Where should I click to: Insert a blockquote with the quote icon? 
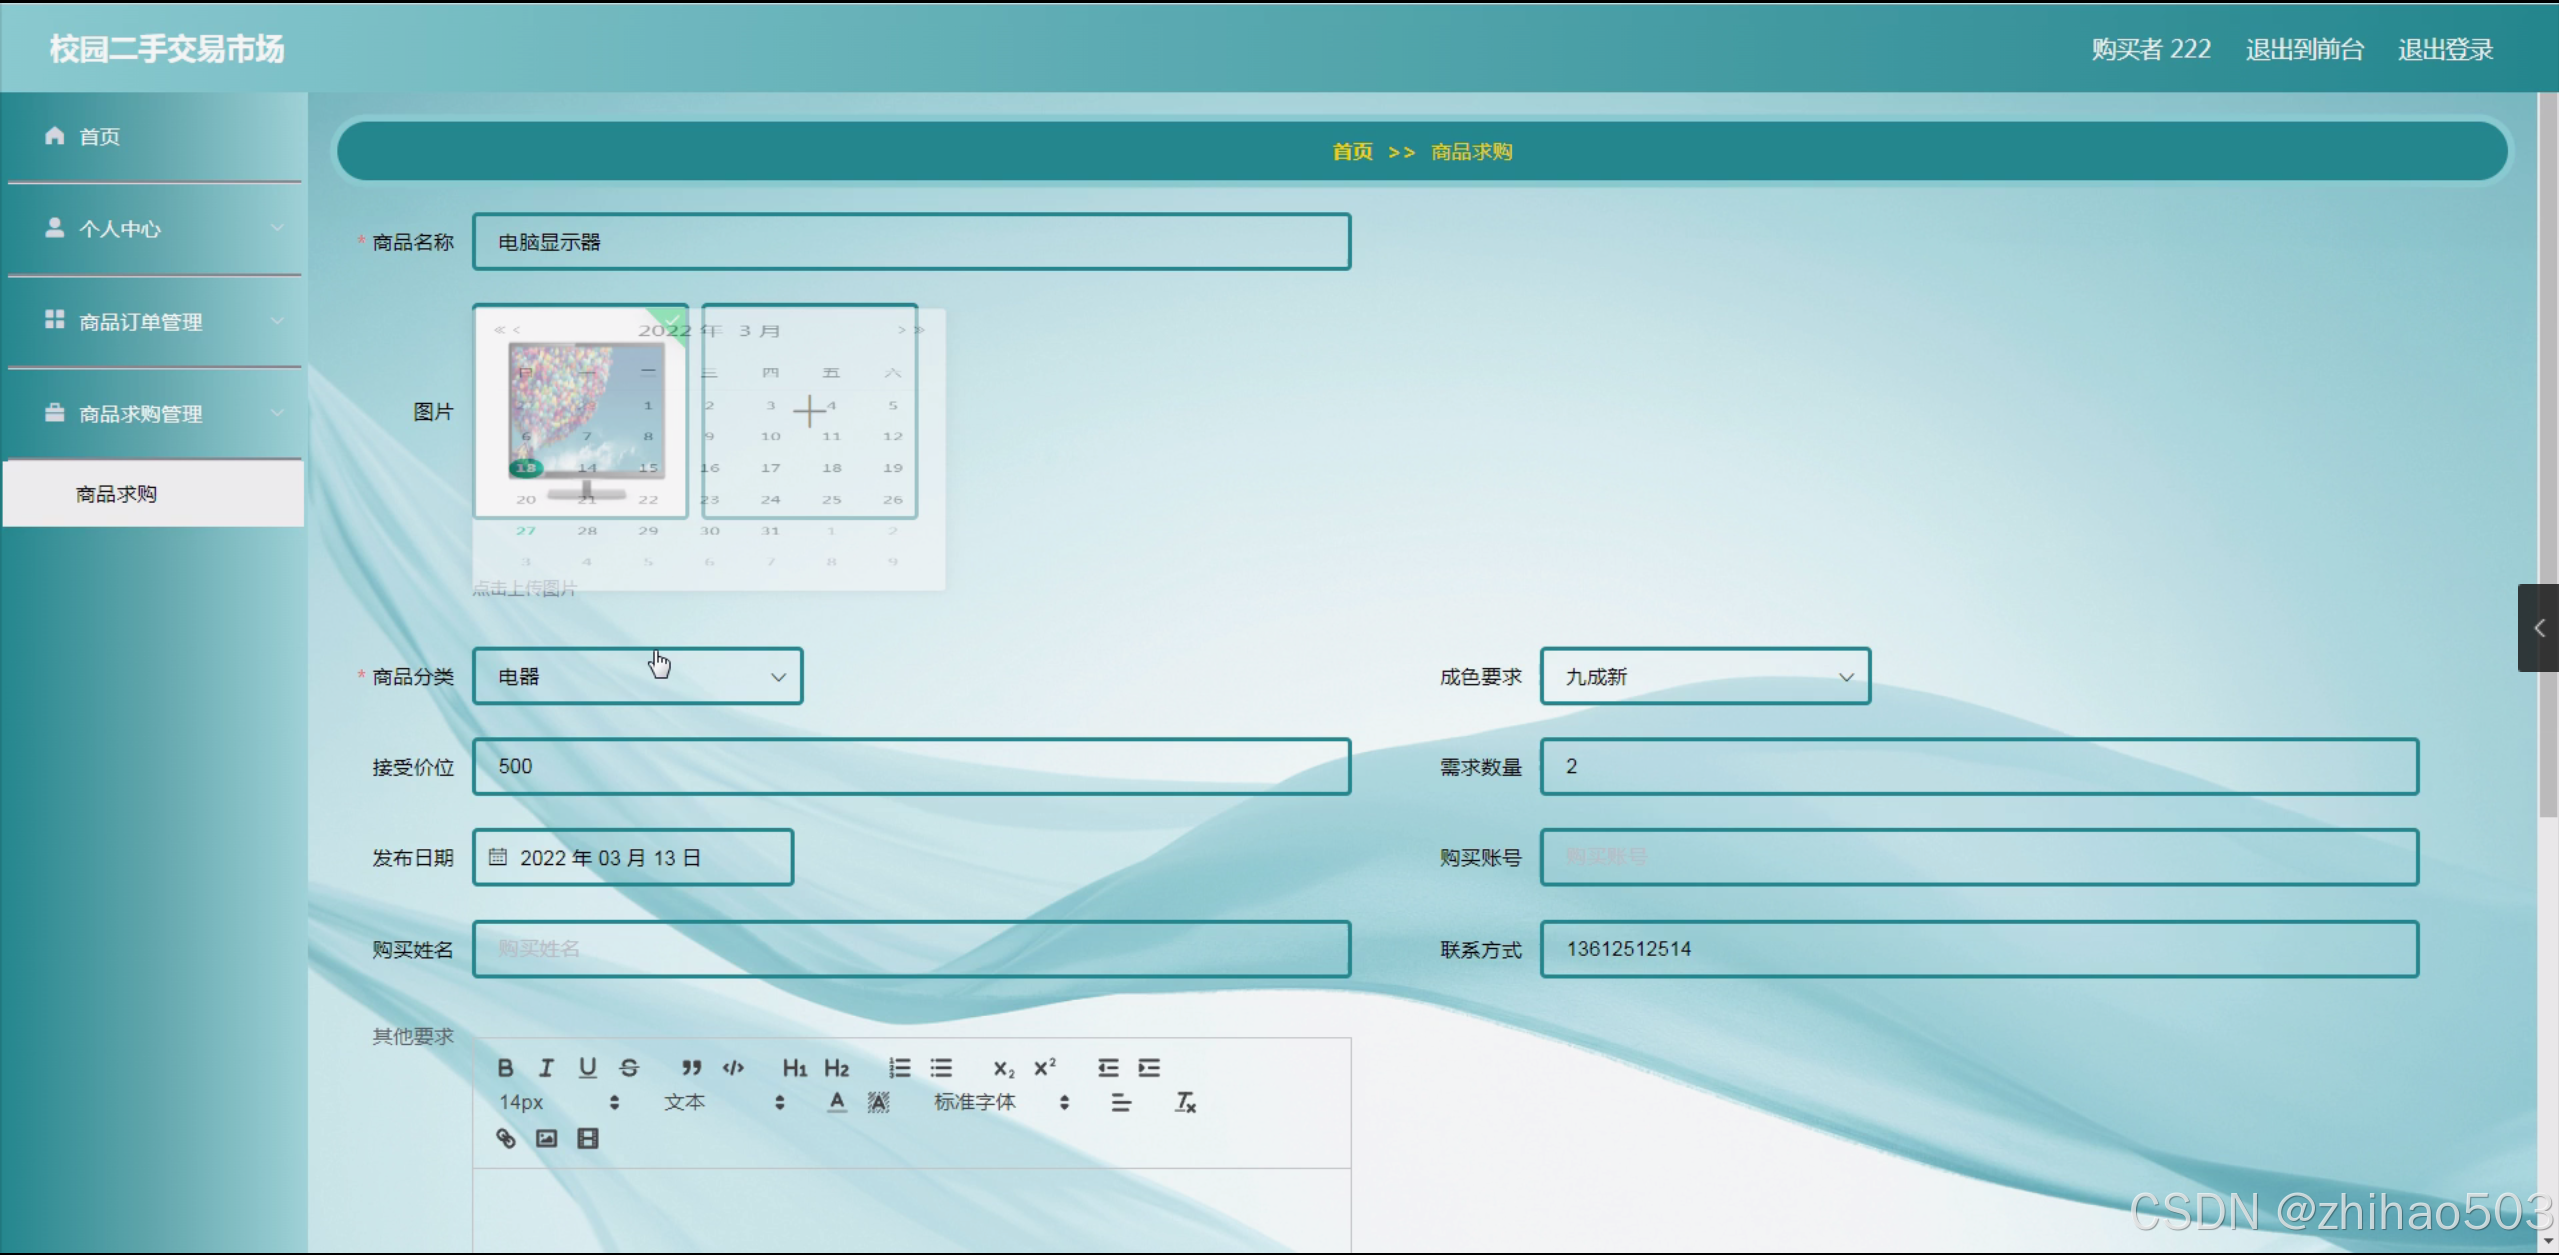click(x=691, y=1068)
